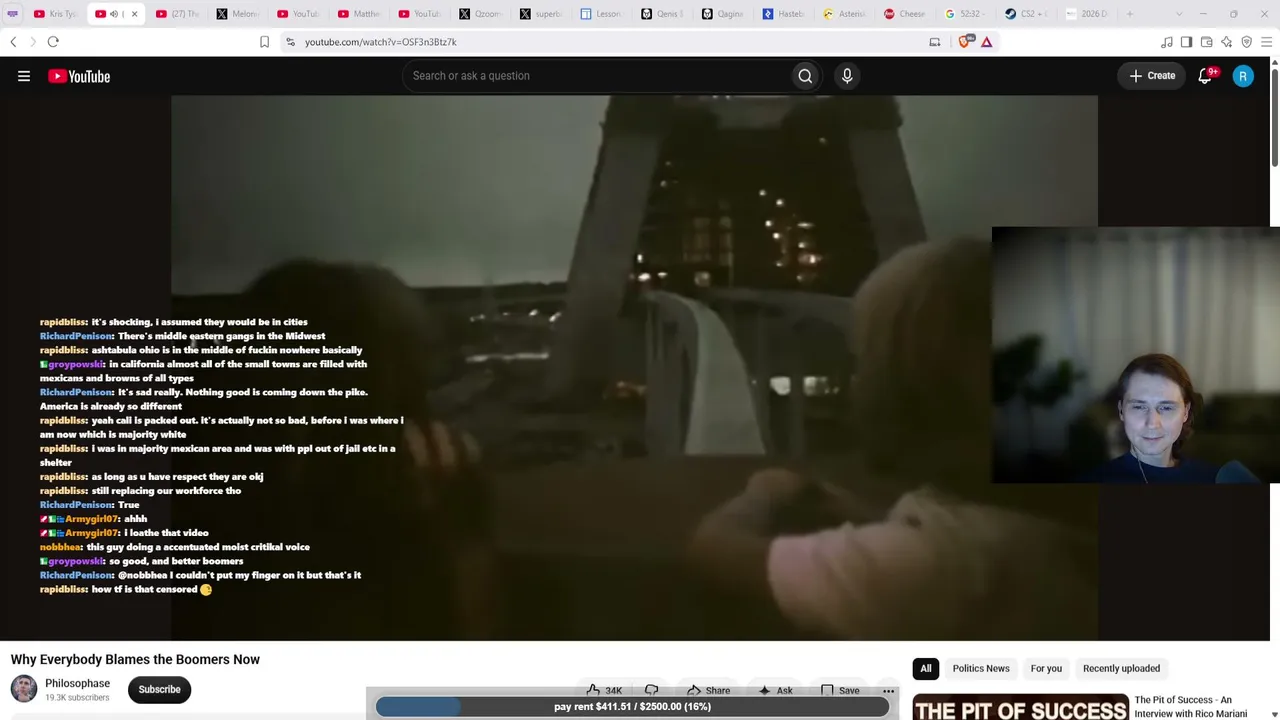Open The Pit of Success video thumbnail

[1020, 707]
